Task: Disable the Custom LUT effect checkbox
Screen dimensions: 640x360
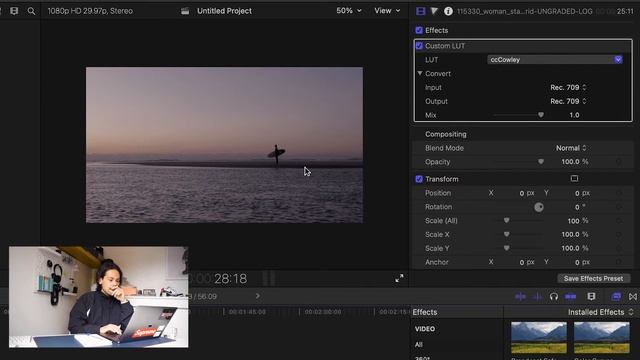Action: pos(419,46)
